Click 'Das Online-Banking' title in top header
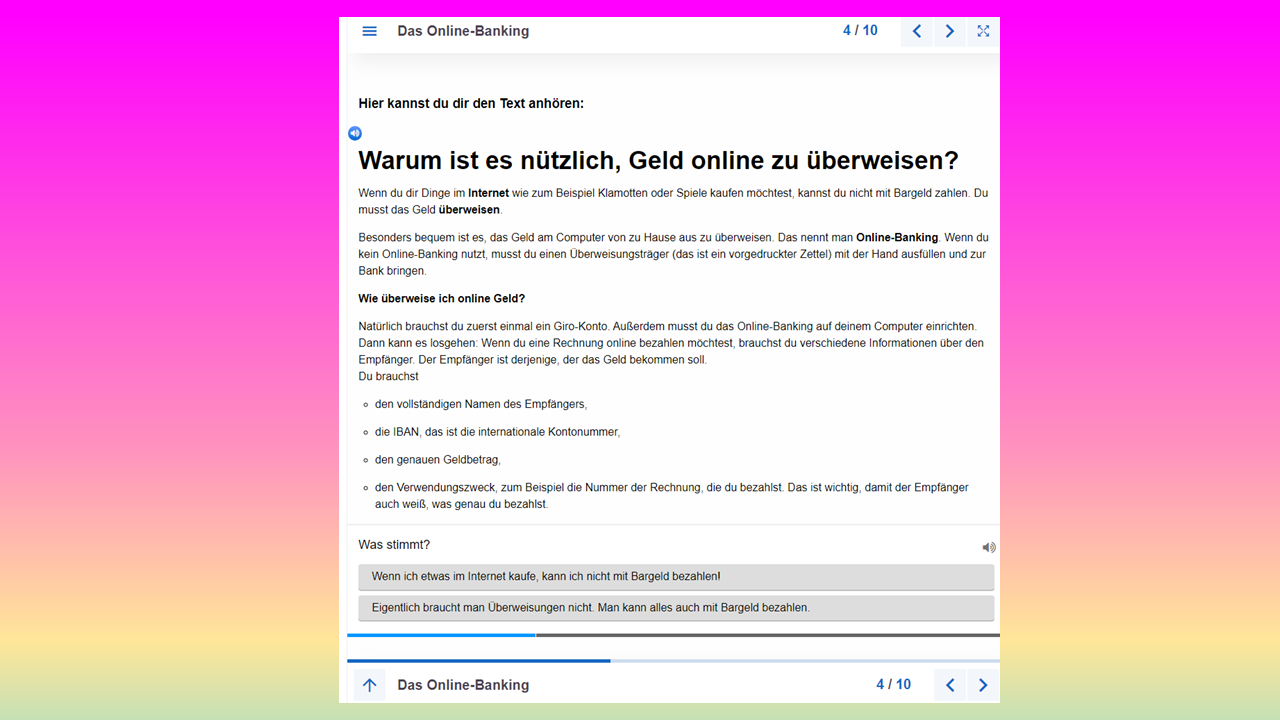The image size is (1280, 720). 463,31
